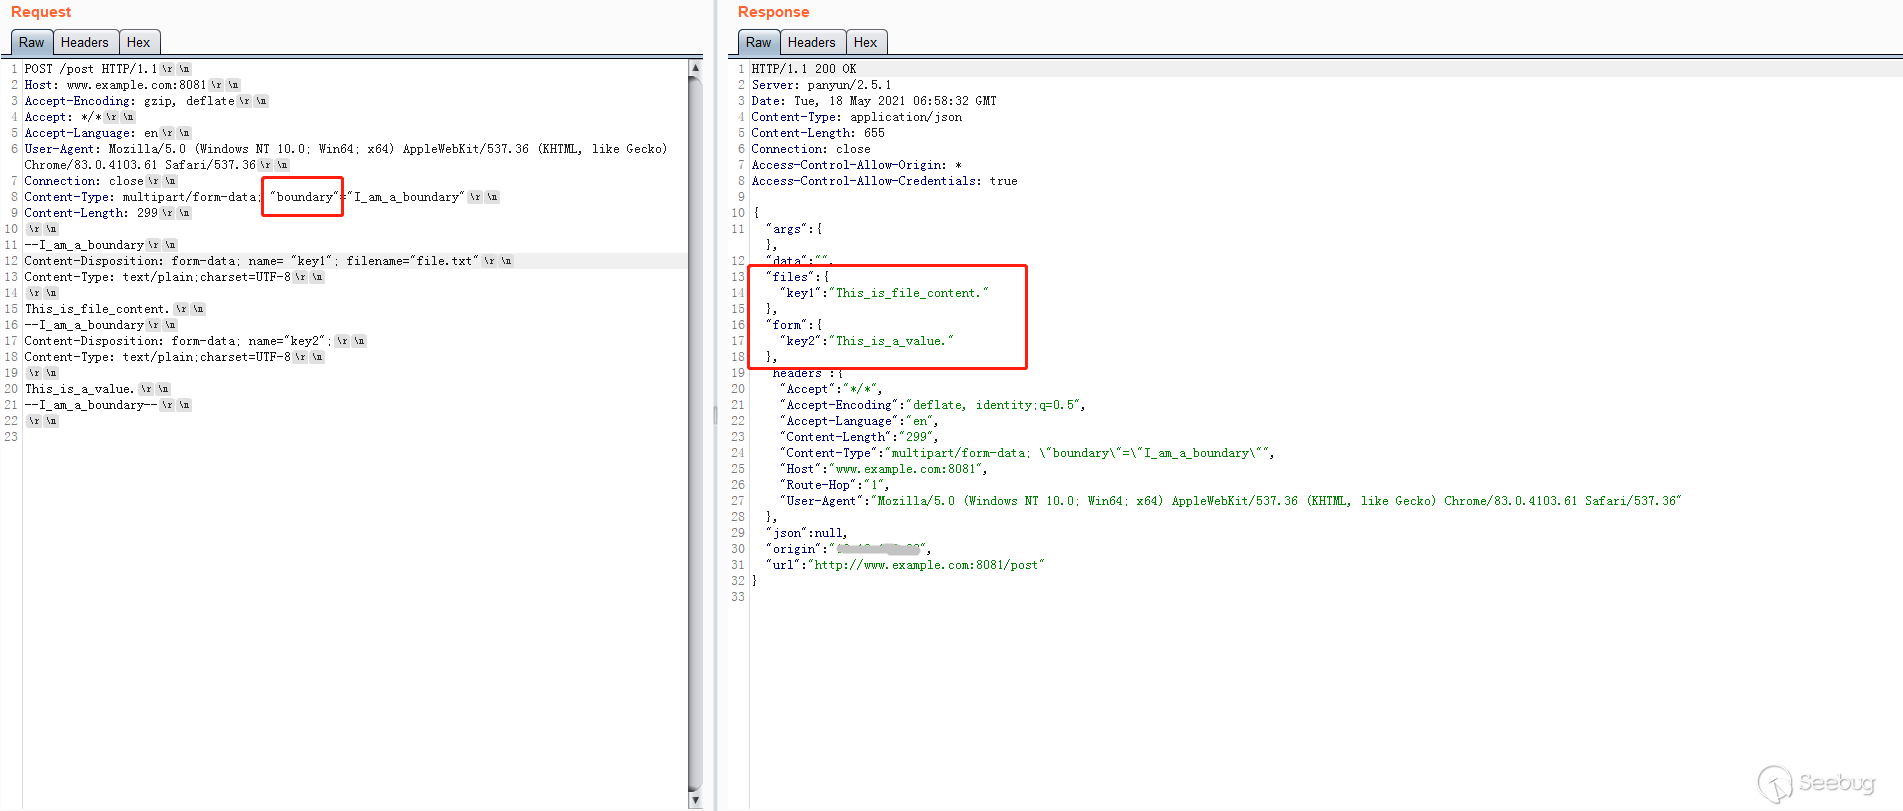Open the Request Hex tab

138,42
